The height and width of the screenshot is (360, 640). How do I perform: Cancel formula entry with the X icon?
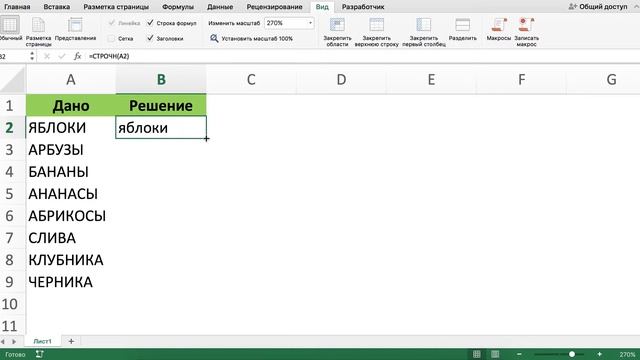[x=47, y=56]
